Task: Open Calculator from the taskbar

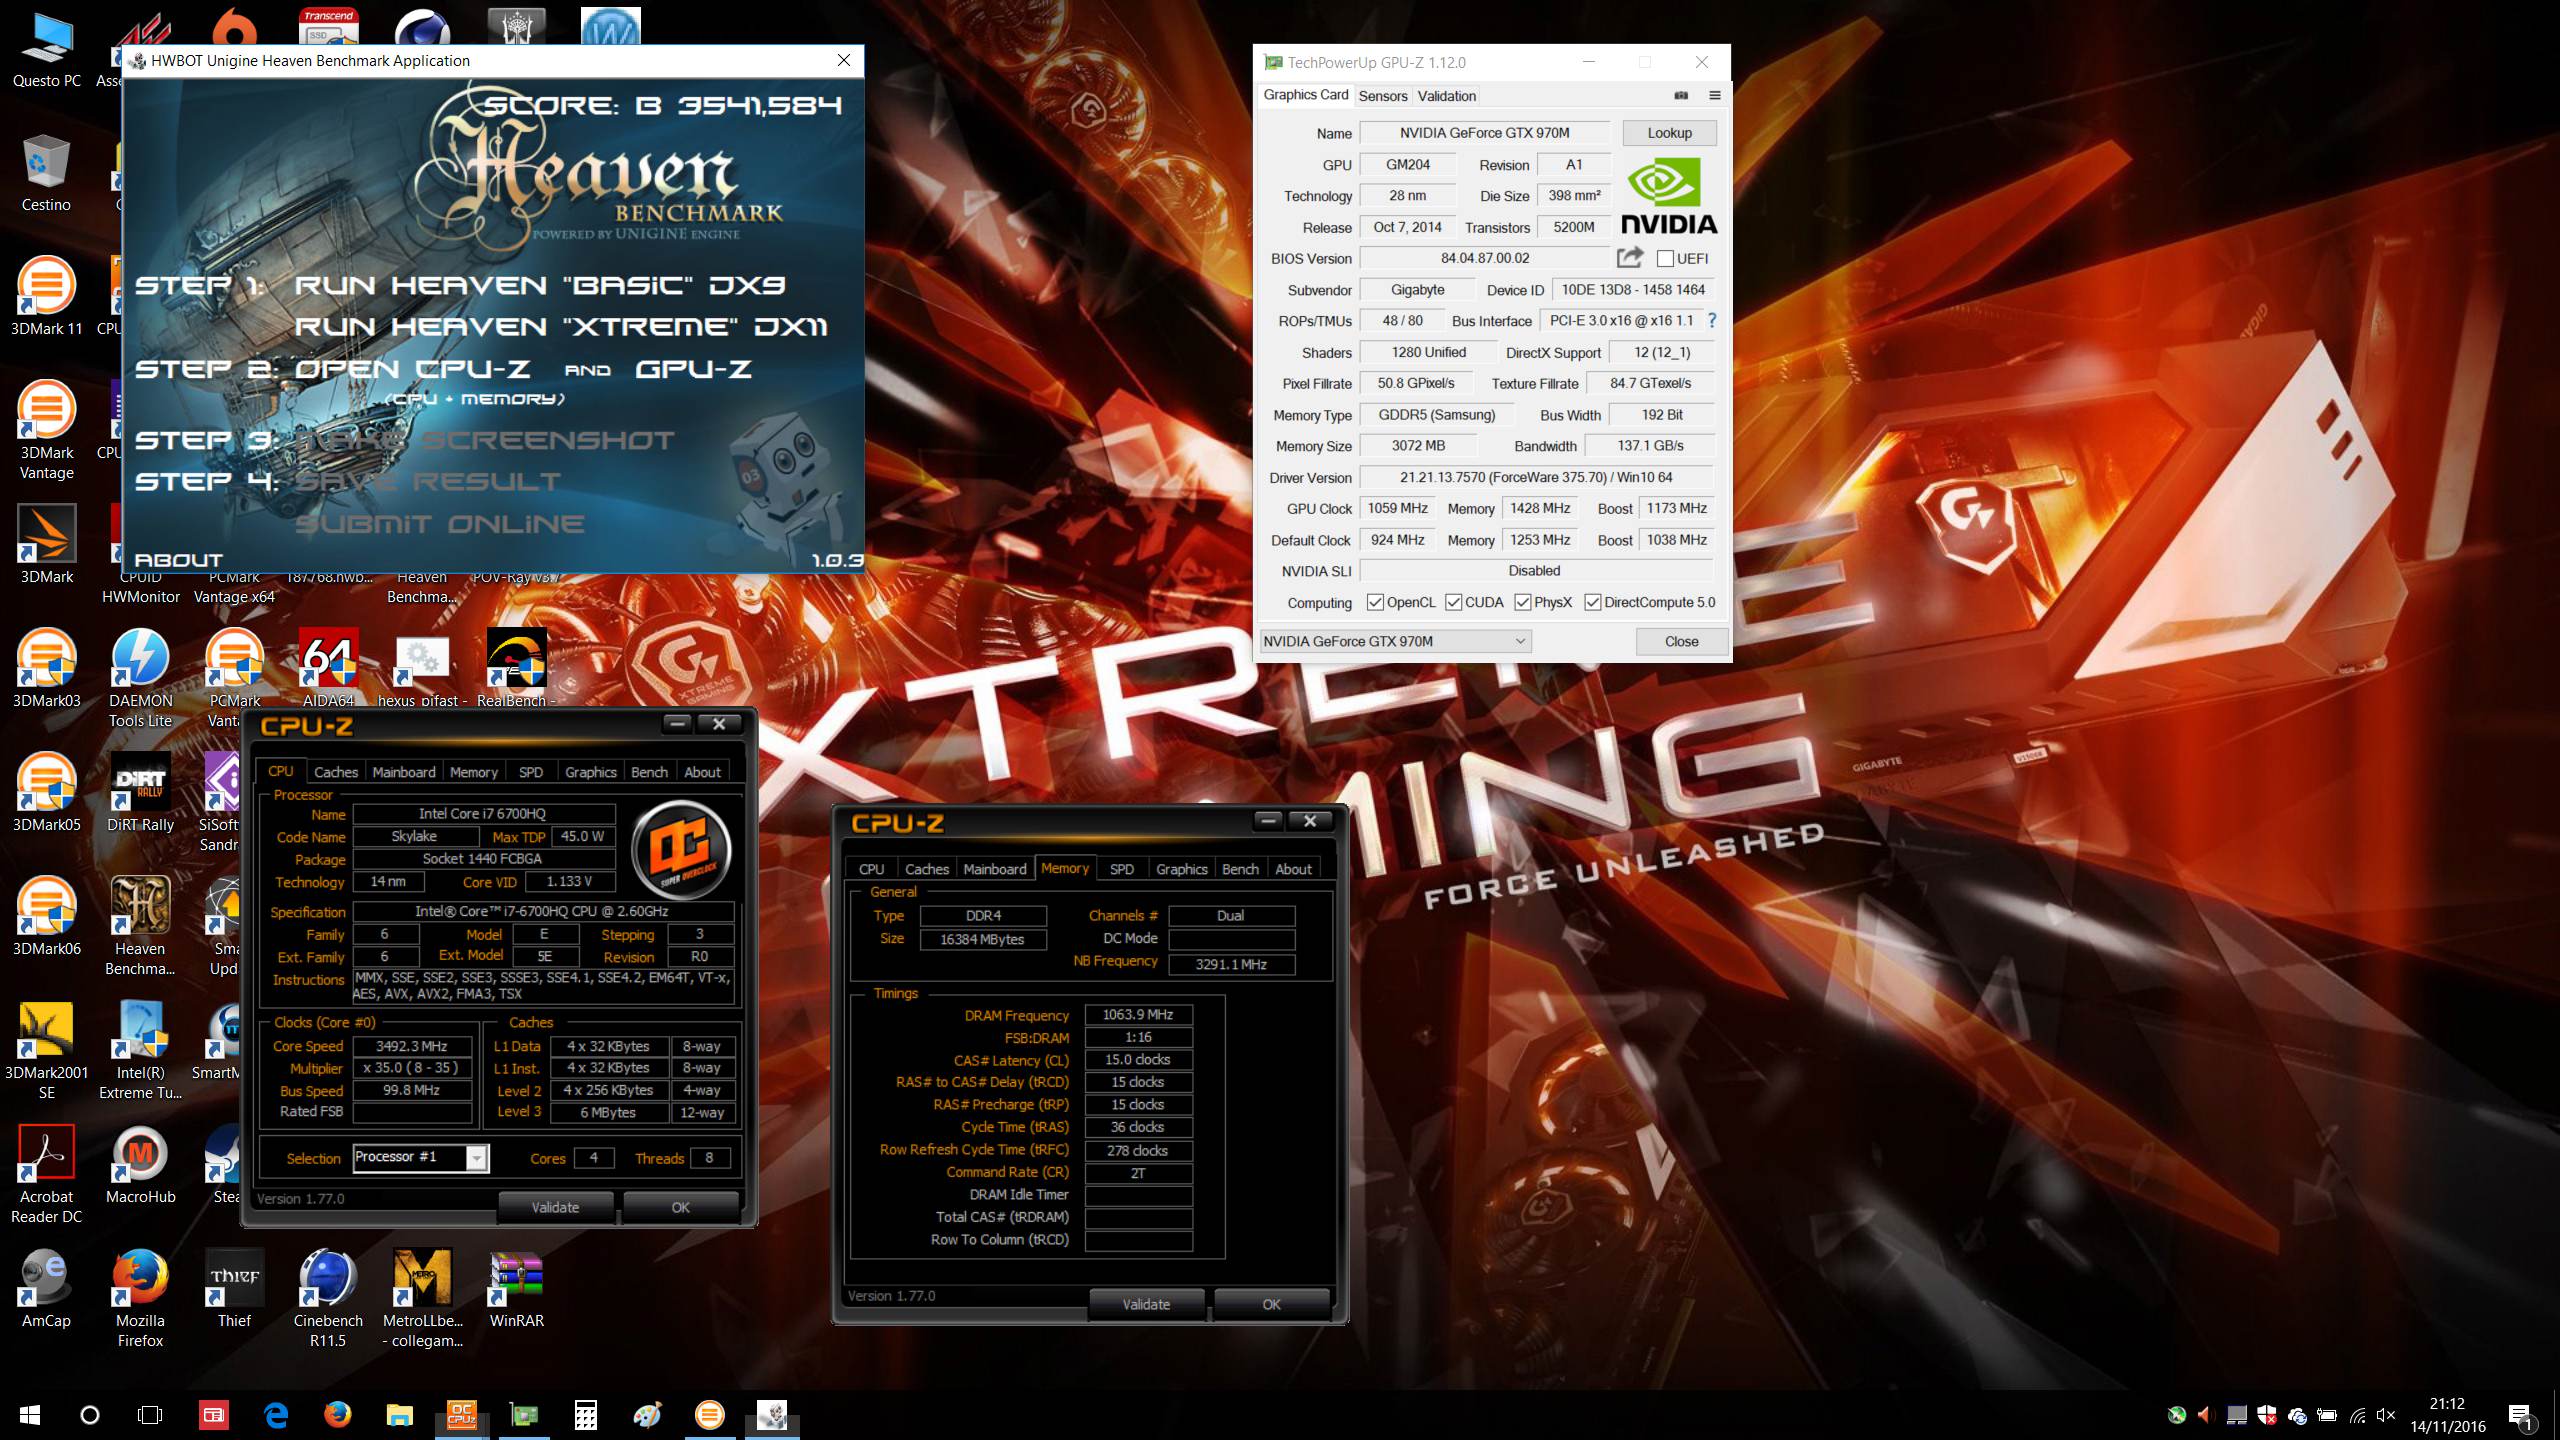Action: (586, 1414)
